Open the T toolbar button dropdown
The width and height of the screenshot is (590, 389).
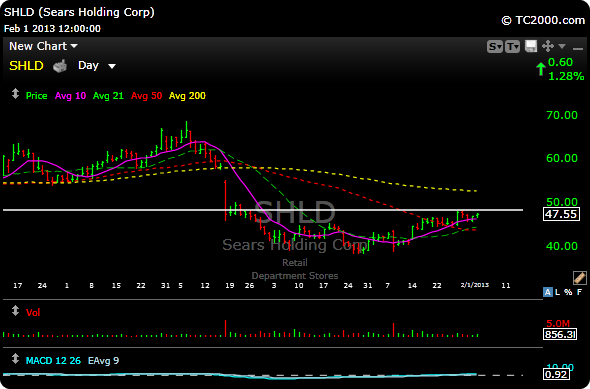click(x=512, y=47)
